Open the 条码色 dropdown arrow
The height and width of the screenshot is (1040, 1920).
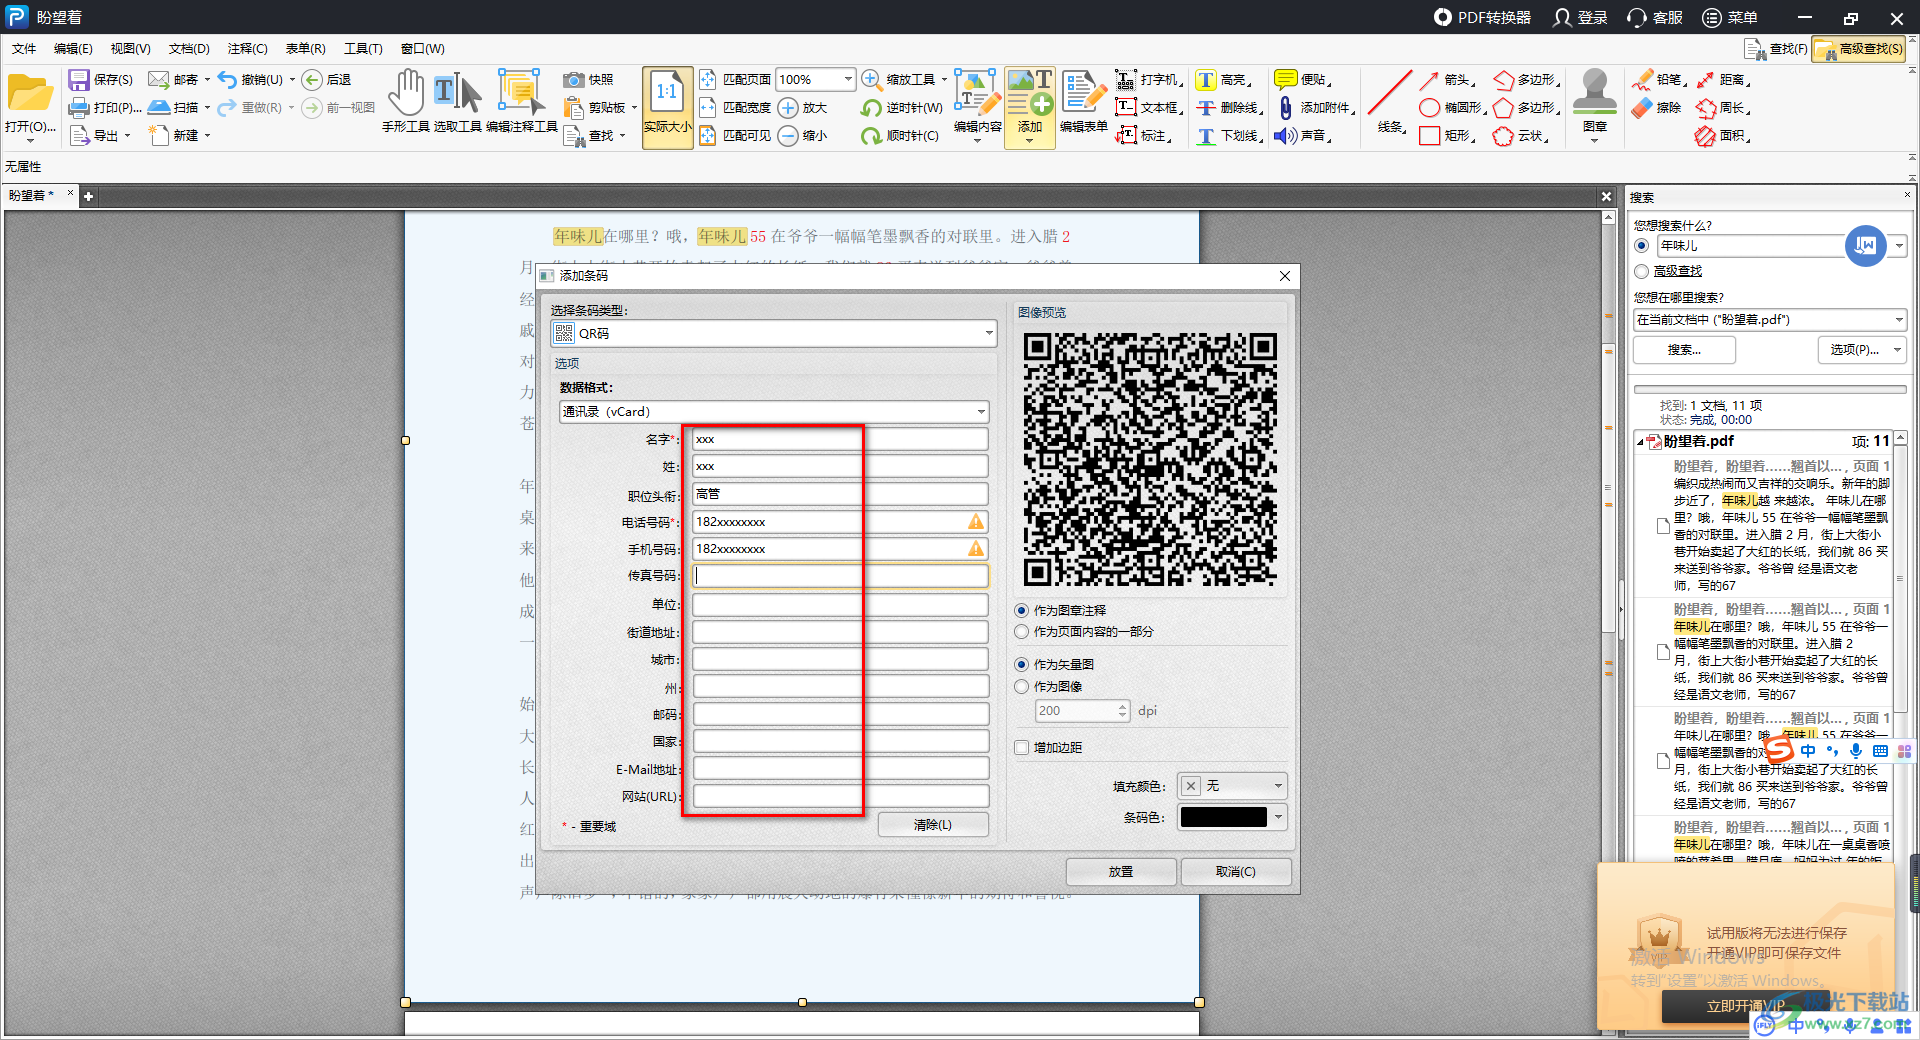pyautogui.click(x=1278, y=817)
